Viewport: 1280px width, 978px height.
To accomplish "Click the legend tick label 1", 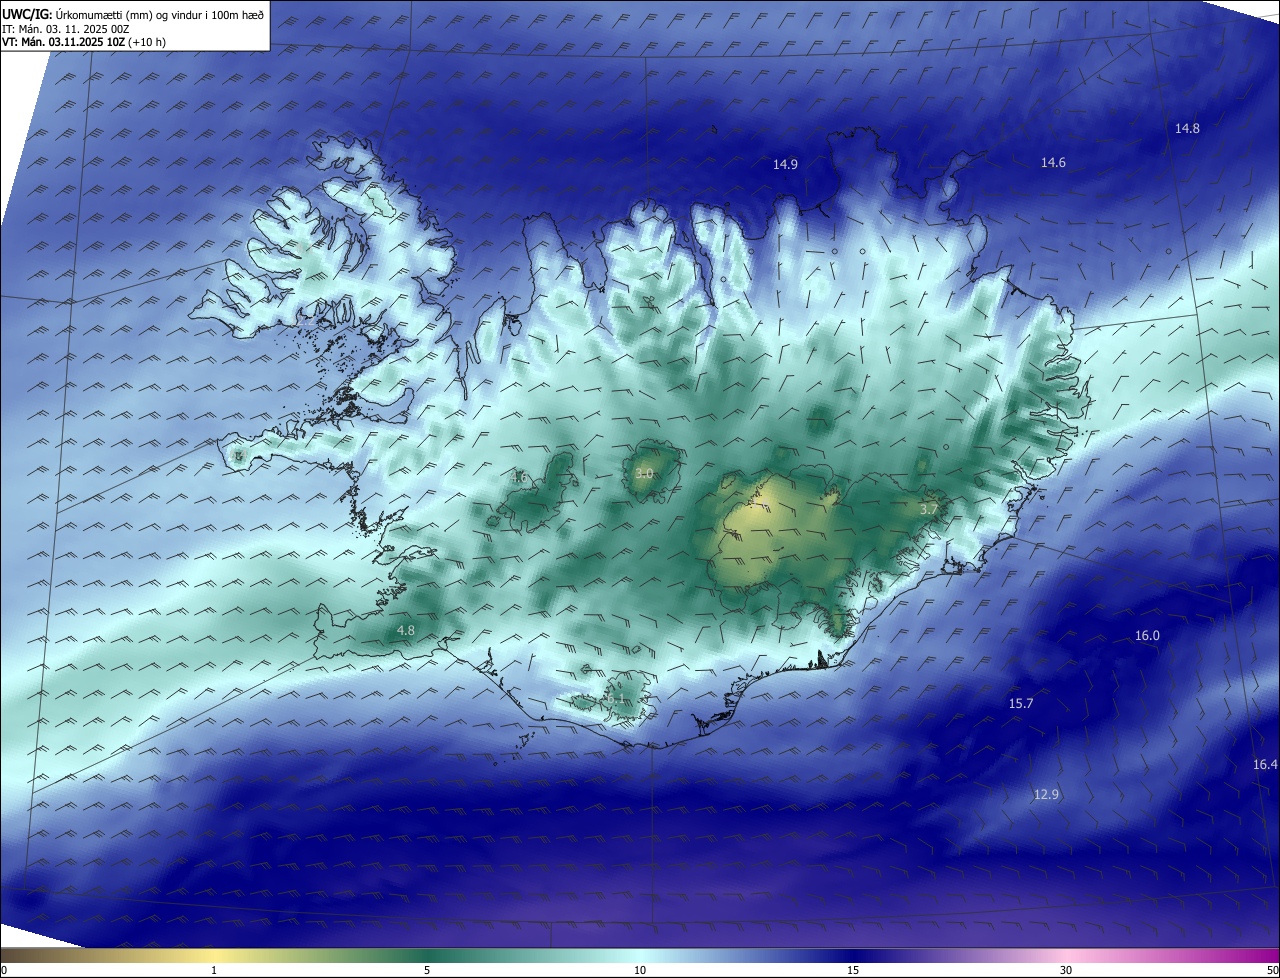I will [x=214, y=970].
